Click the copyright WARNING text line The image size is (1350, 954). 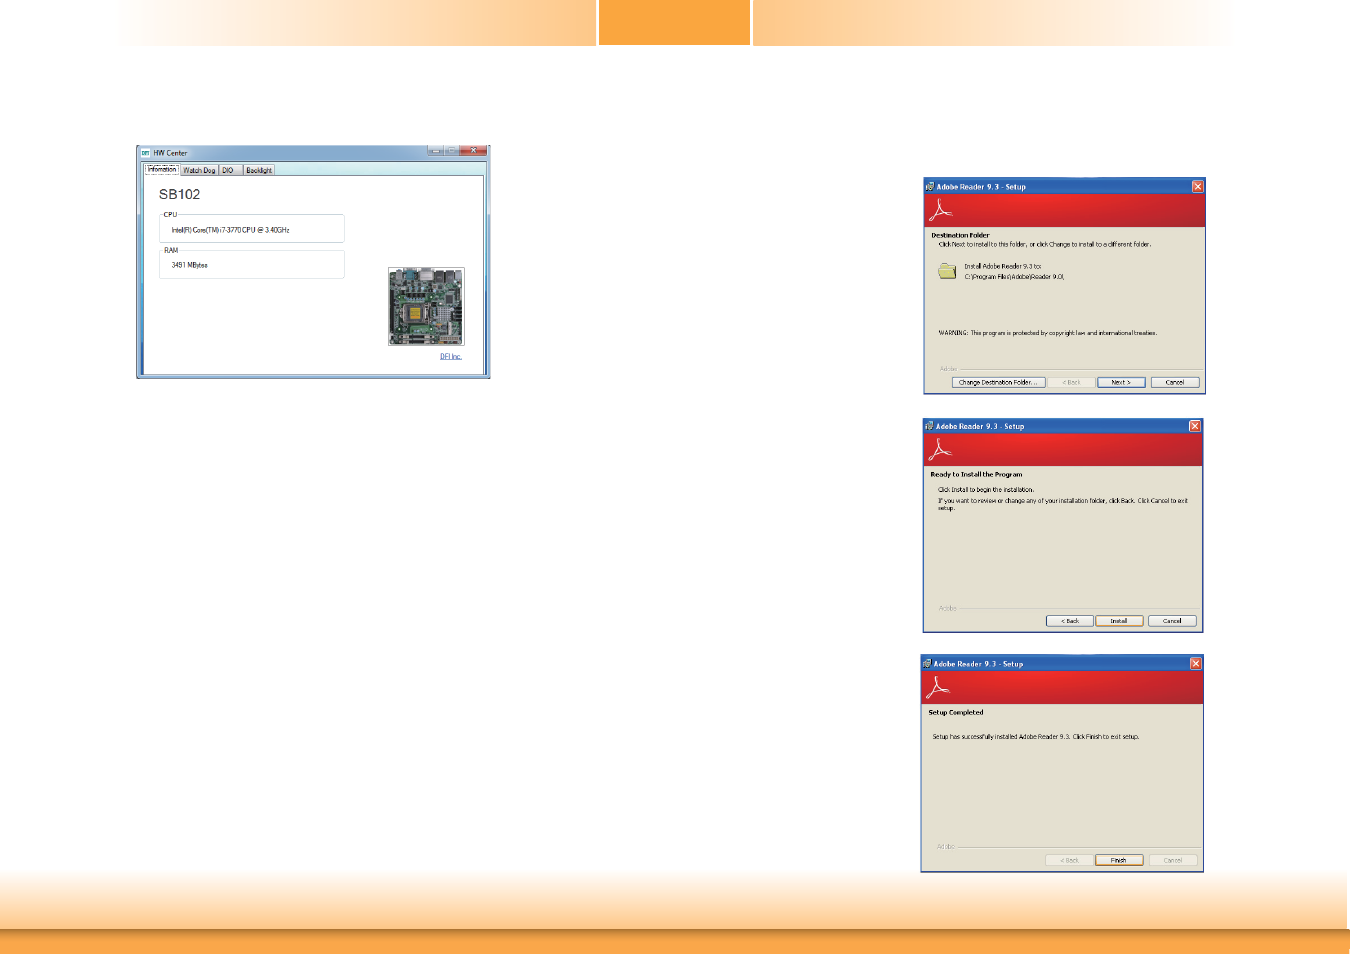coord(1048,333)
